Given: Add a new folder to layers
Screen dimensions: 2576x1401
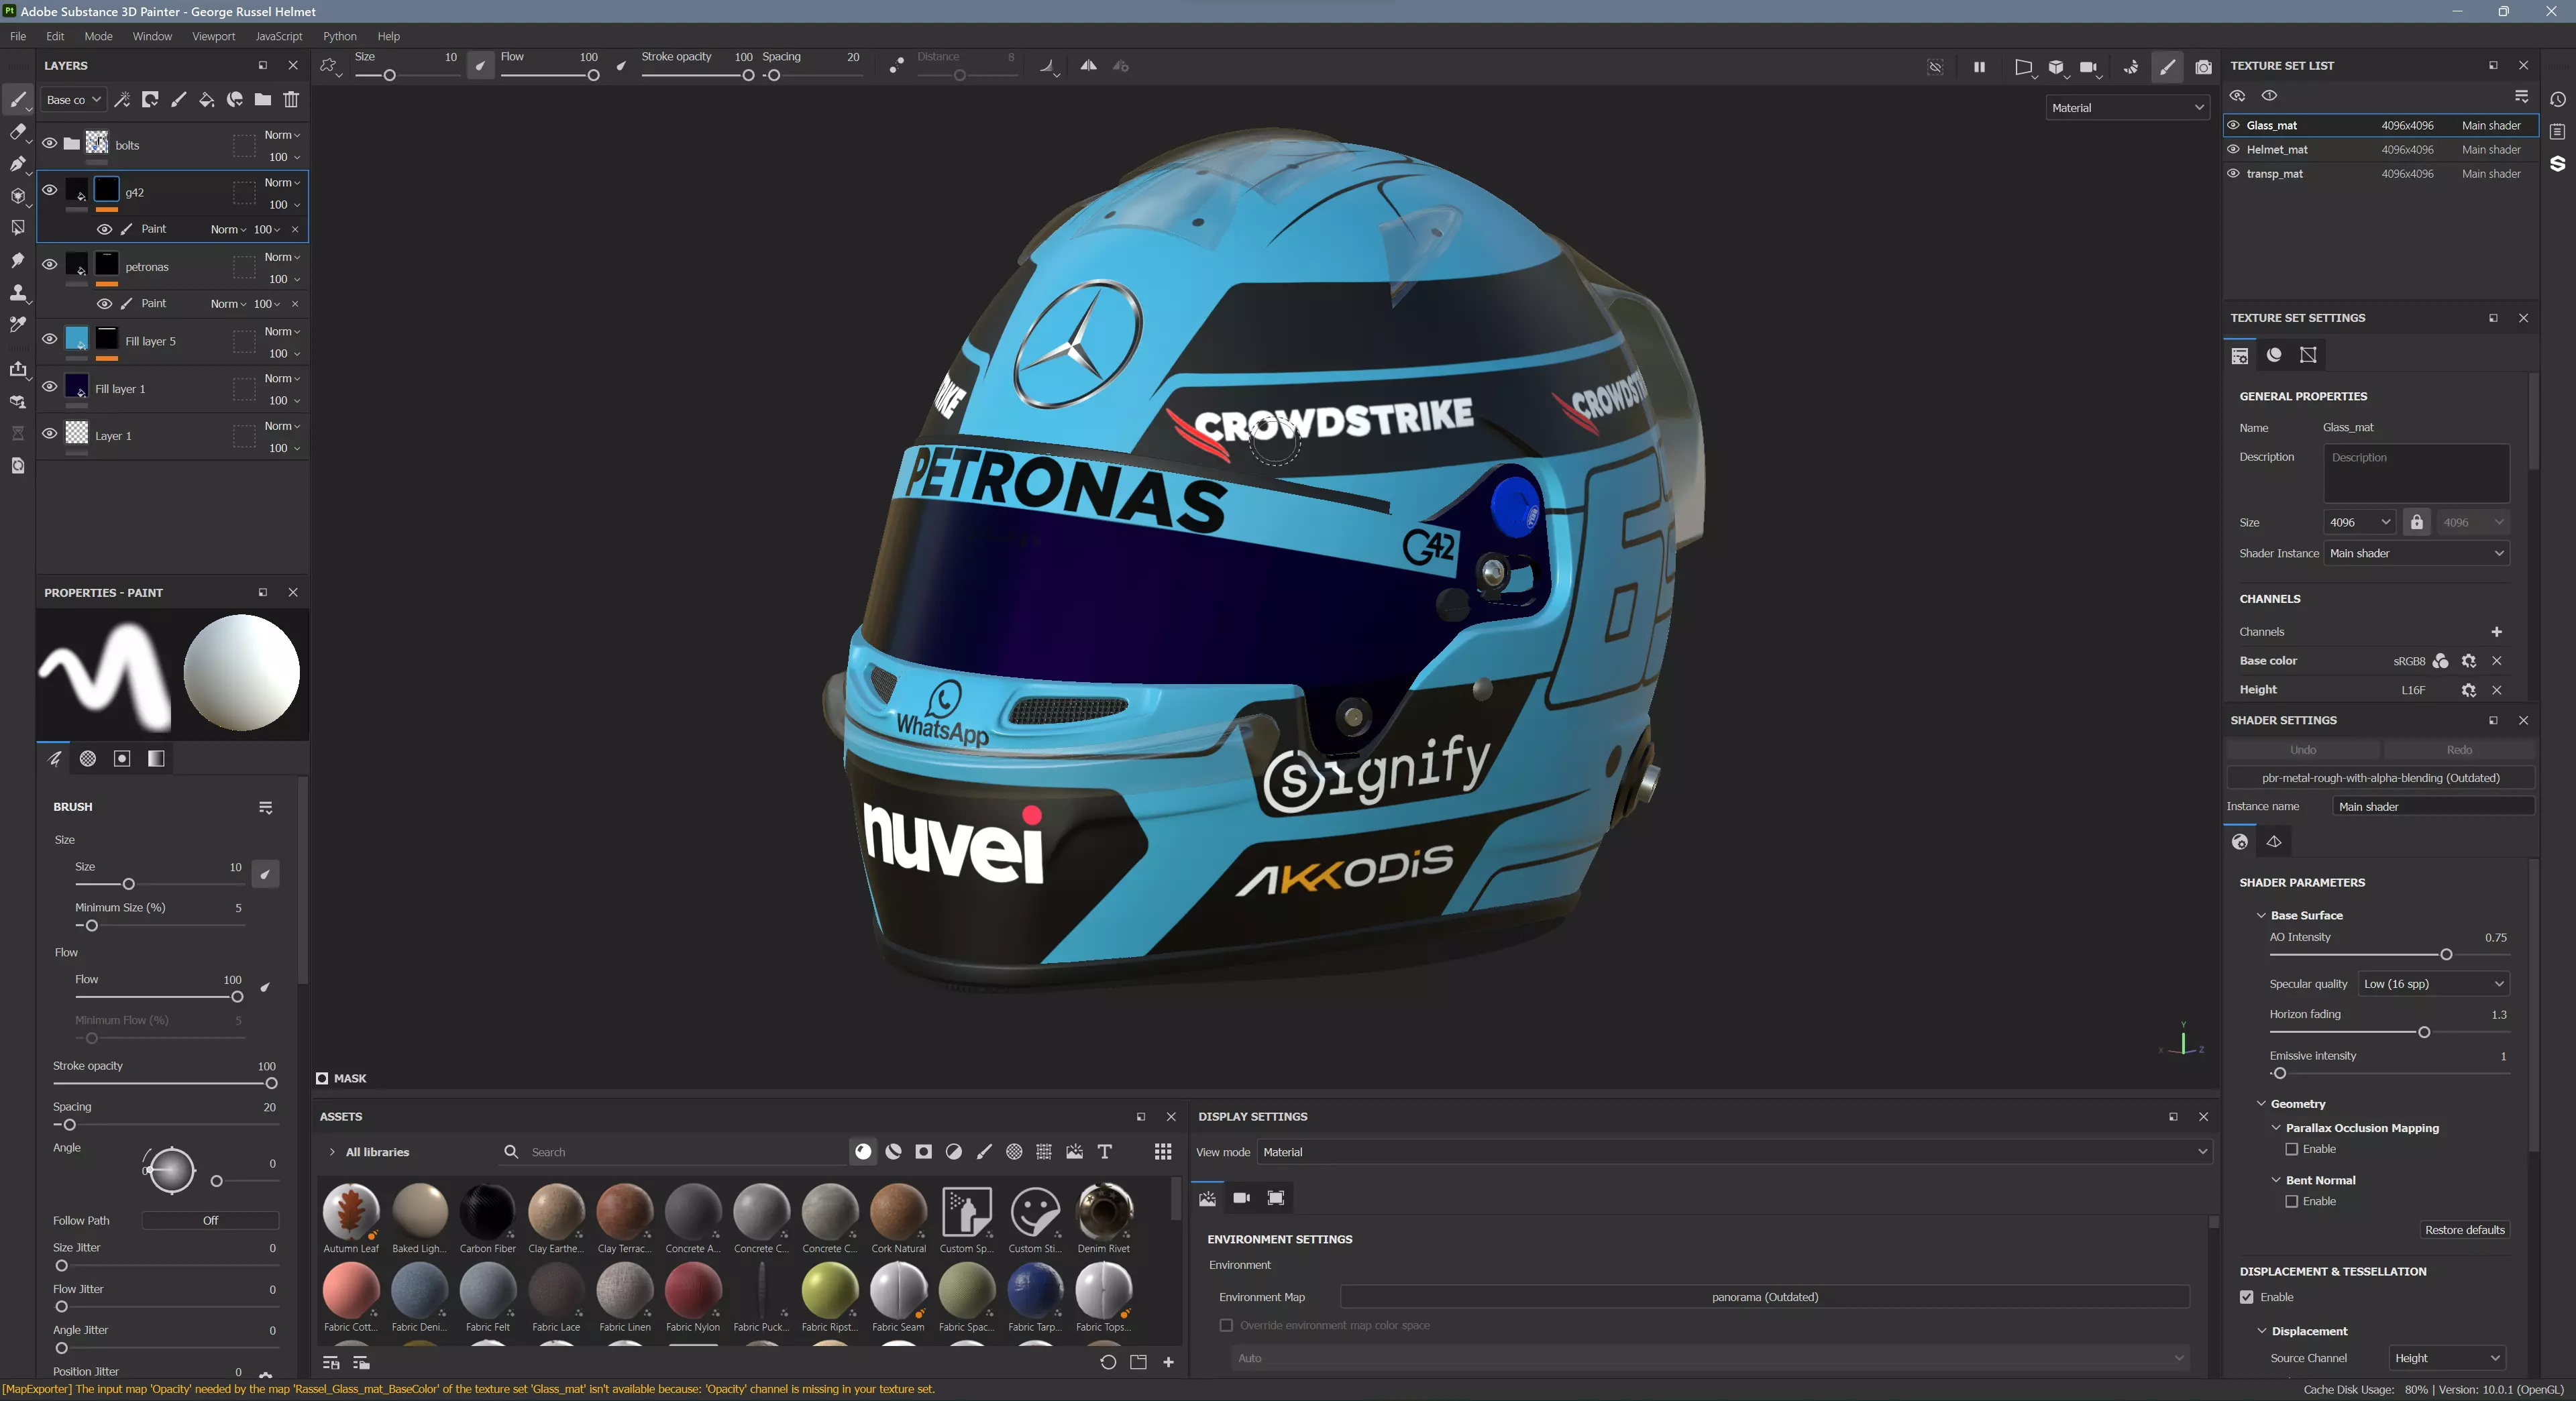Looking at the screenshot, I should point(263,100).
